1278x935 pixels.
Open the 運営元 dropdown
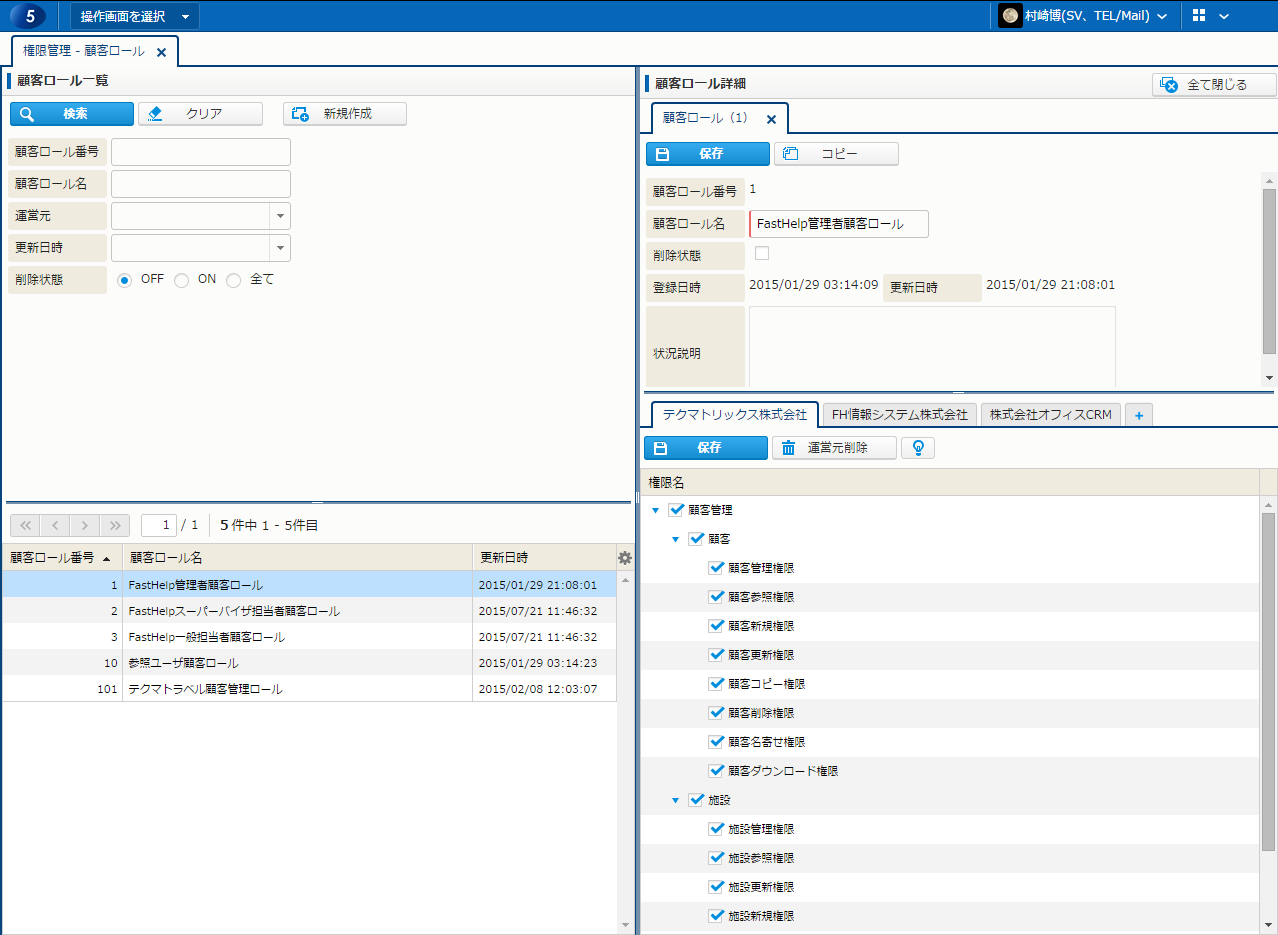(x=280, y=216)
